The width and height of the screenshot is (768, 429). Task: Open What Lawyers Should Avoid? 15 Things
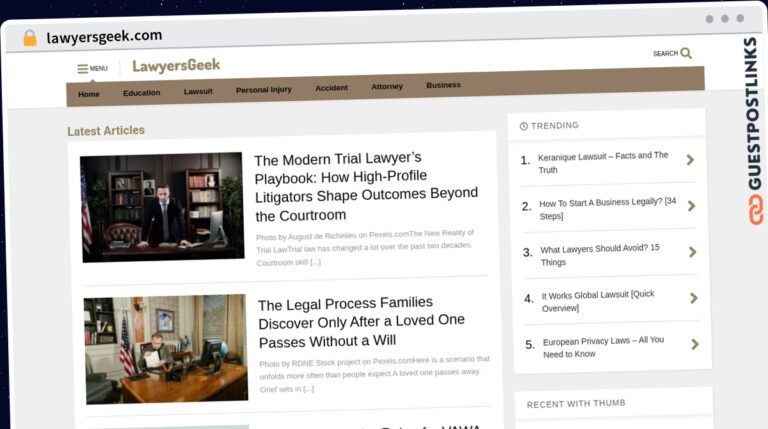tap(600, 255)
